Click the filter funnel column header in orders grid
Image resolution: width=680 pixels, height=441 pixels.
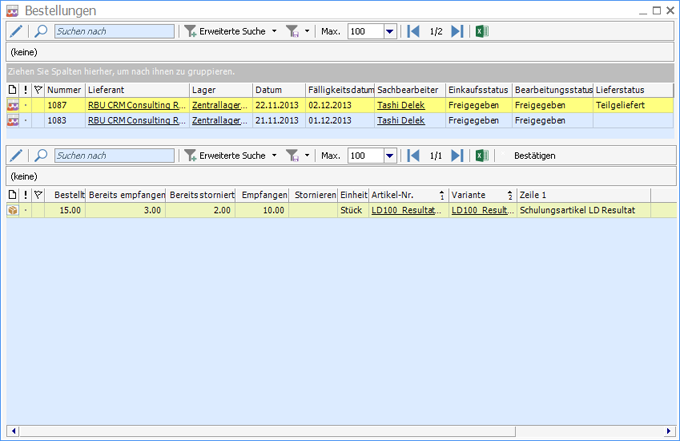pyautogui.click(x=38, y=90)
